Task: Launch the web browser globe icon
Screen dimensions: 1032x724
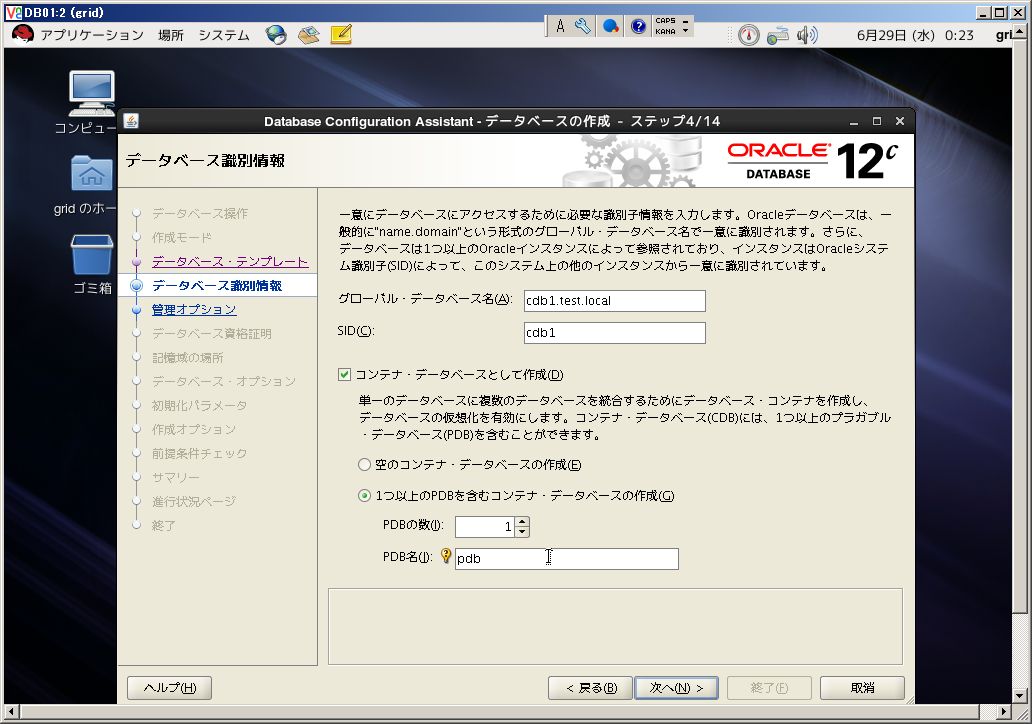Action: [276, 36]
